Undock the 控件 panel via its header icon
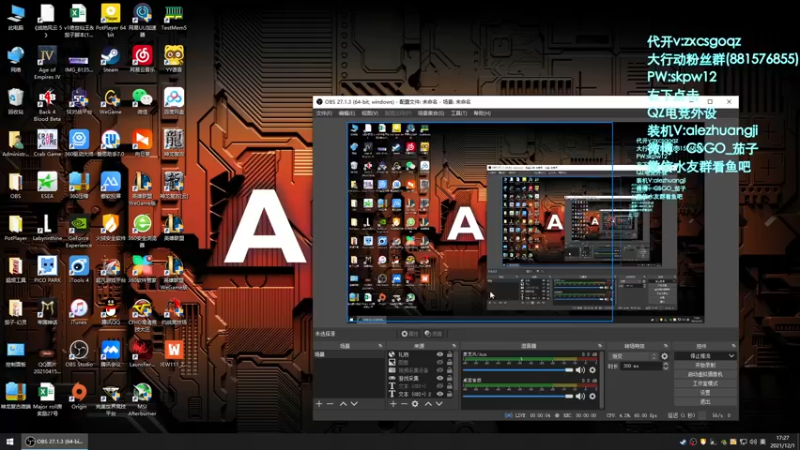This screenshot has height=450, width=800. pos(733,346)
